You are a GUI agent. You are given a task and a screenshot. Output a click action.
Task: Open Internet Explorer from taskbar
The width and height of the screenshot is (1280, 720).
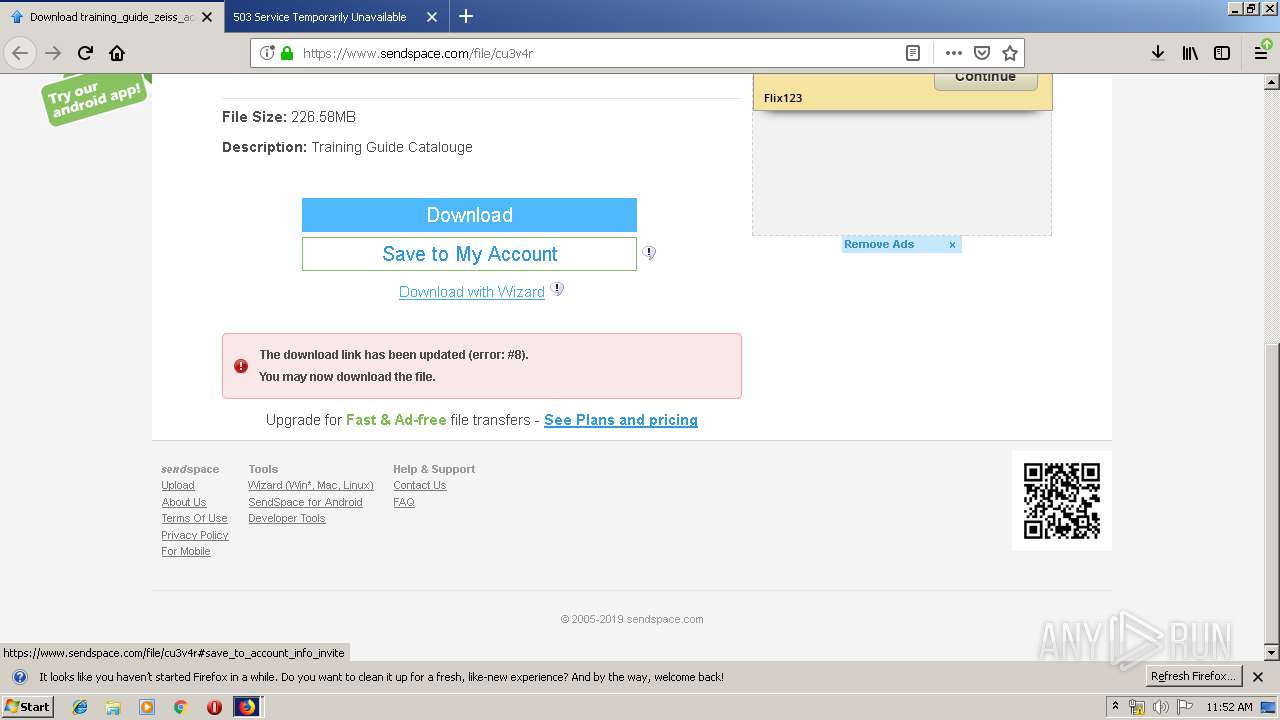click(80, 707)
